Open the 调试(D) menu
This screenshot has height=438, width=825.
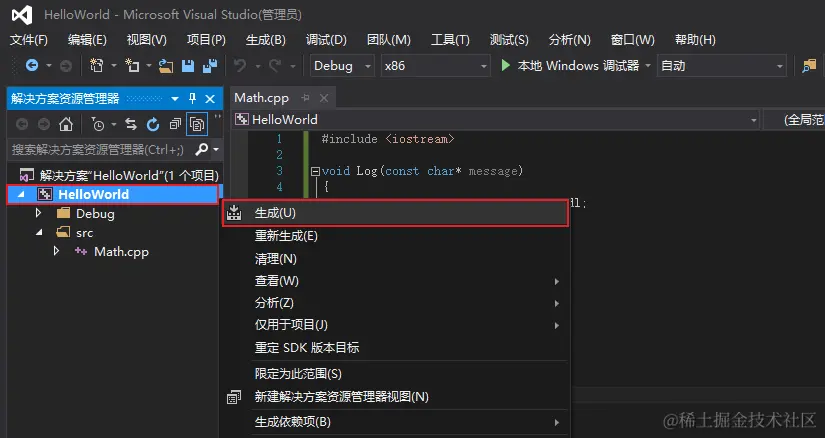coord(326,40)
